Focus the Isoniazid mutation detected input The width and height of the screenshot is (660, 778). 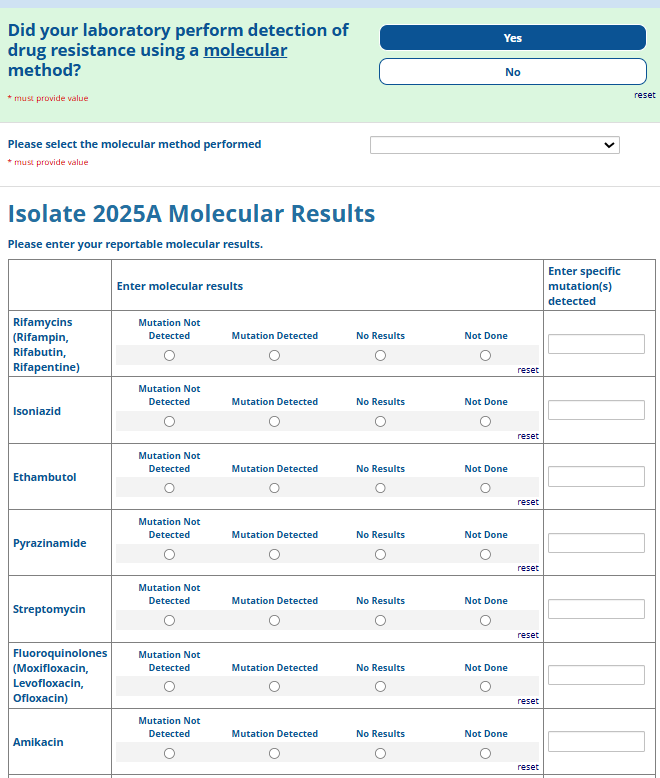point(596,410)
